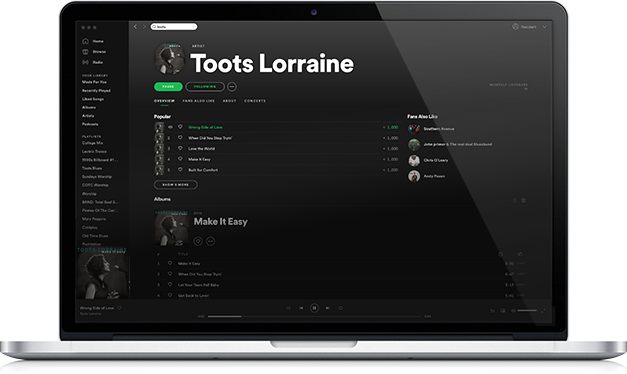Open Make It Easy album more options

(210, 241)
